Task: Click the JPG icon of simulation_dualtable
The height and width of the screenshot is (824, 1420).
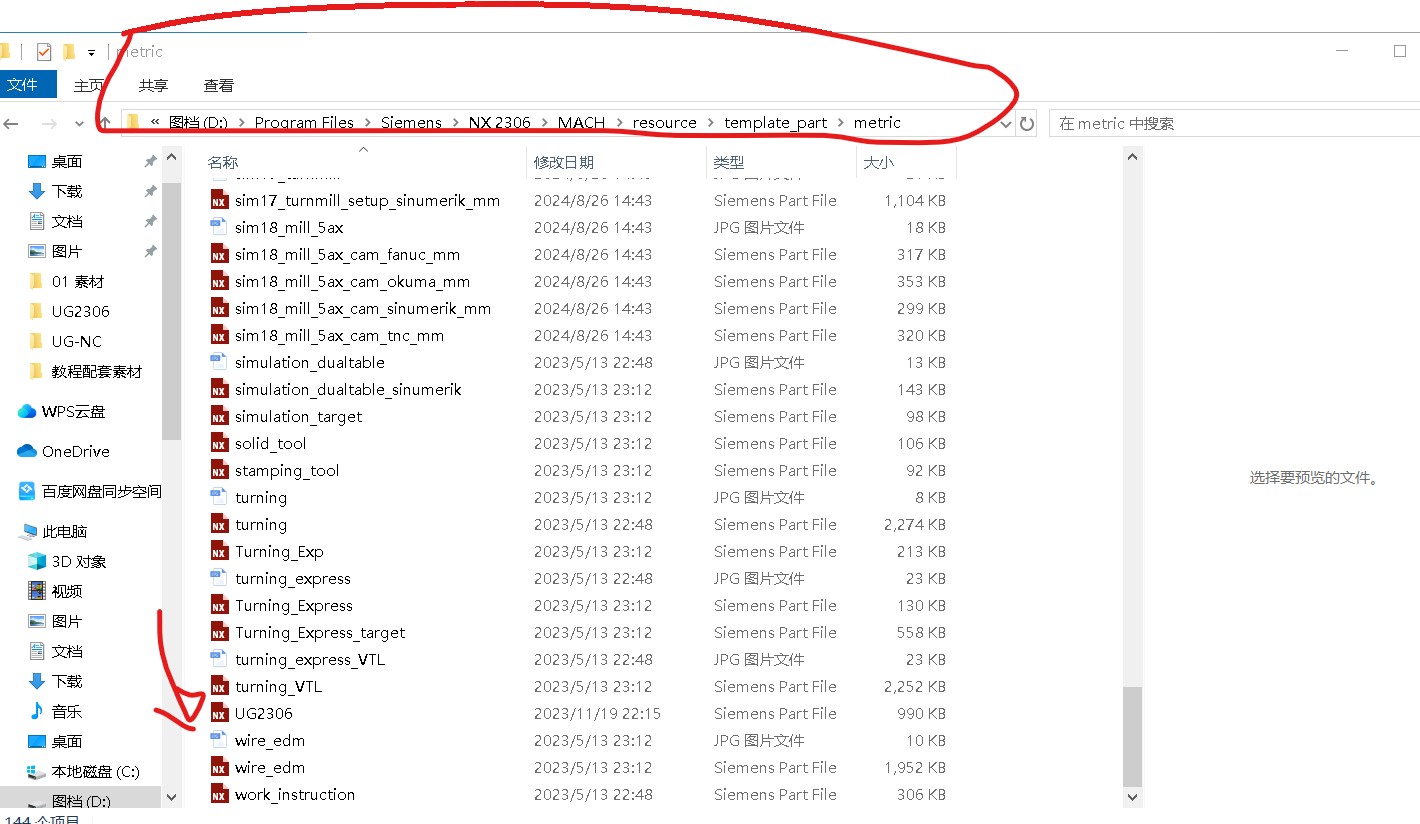Action: tap(219, 362)
